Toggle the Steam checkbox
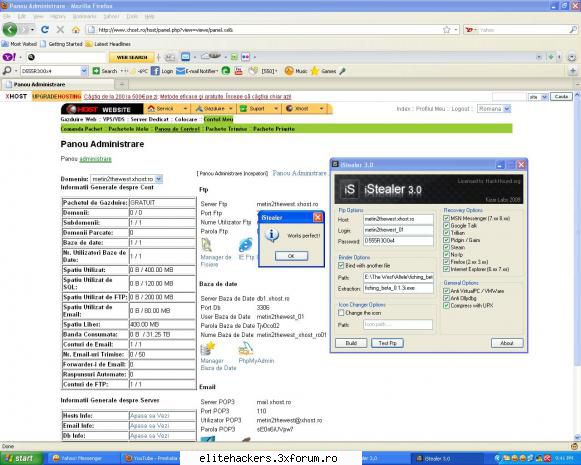Screen dimensions: 581x465 click(446, 247)
